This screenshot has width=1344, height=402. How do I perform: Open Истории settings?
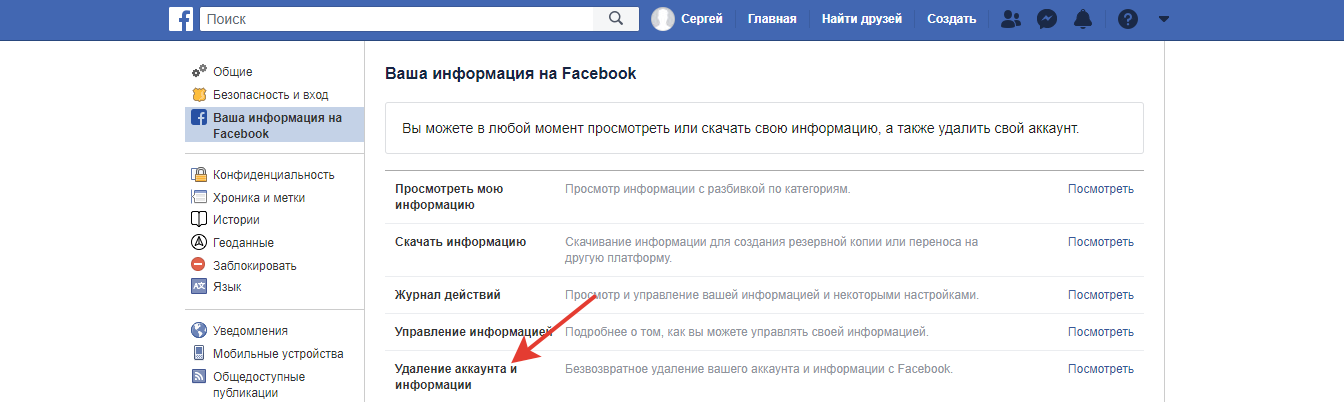[x=237, y=220]
